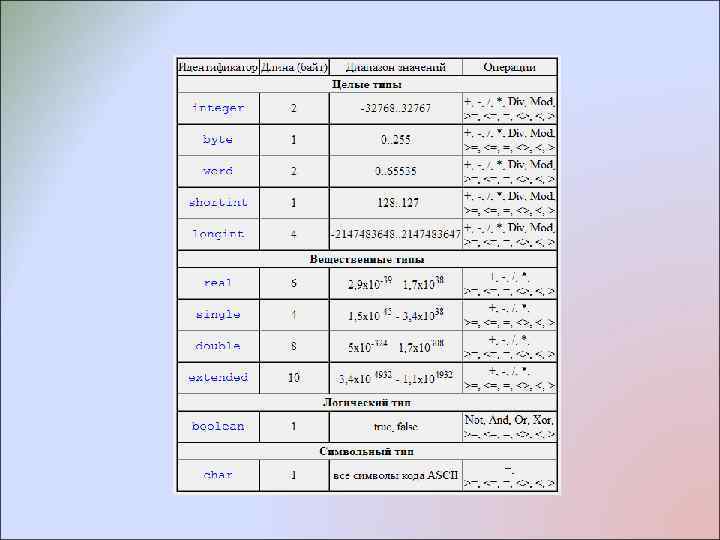The width and height of the screenshot is (720, 540).
Task: Click the length value '2' in word row
Action: click(294, 171)
